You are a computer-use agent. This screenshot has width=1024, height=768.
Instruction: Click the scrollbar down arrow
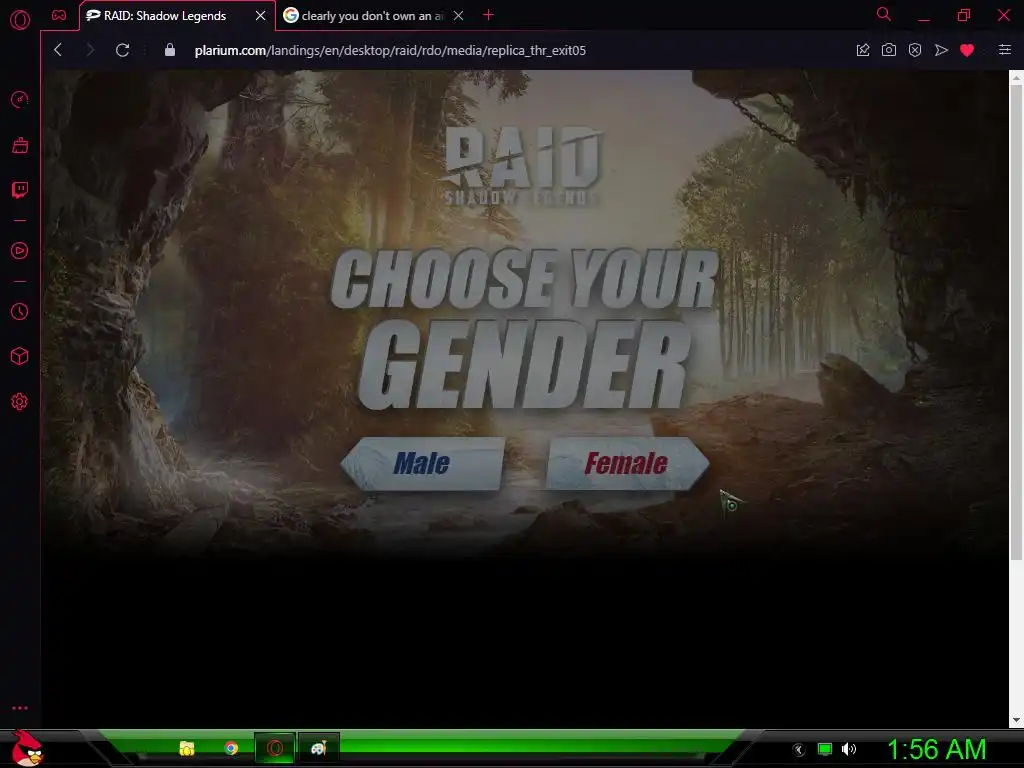(x=1016, y=720)
